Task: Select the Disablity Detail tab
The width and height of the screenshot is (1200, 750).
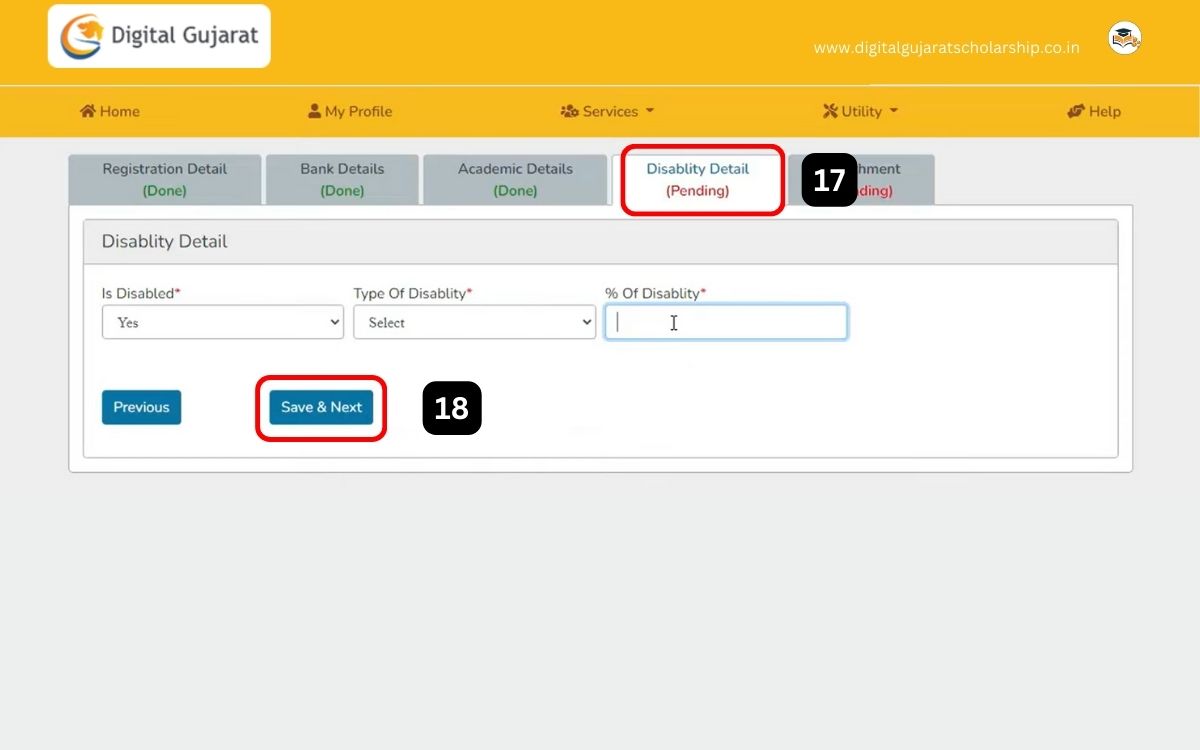Action: pos(698,180)
